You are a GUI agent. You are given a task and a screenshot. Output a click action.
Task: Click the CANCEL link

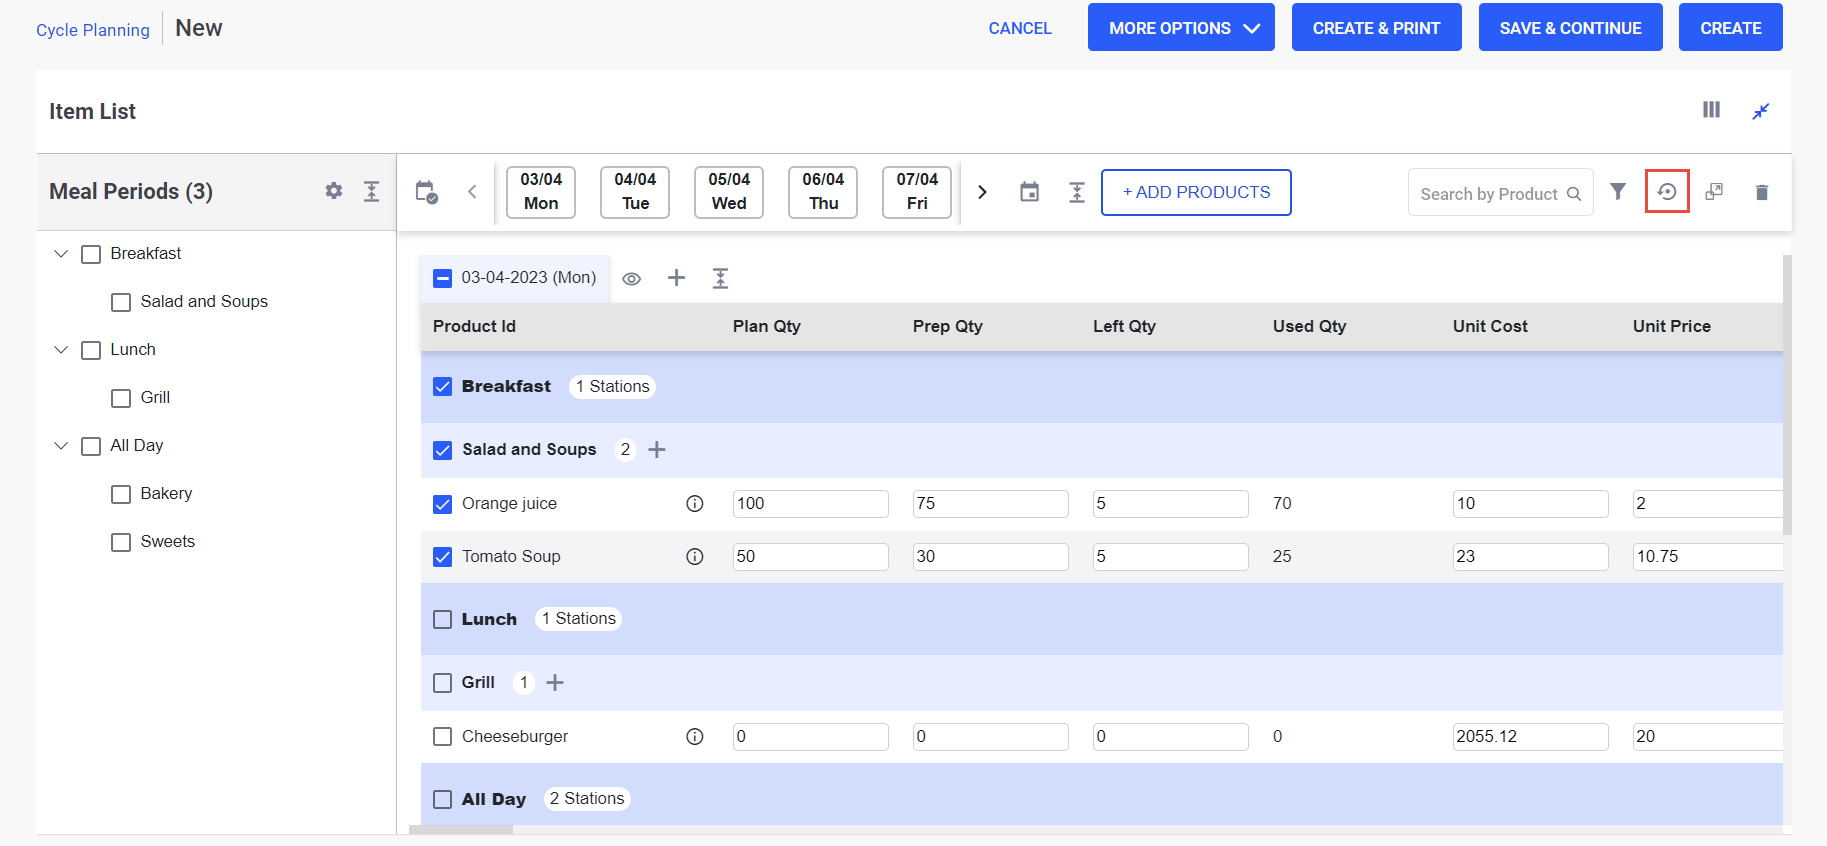tap(1020, 28)
